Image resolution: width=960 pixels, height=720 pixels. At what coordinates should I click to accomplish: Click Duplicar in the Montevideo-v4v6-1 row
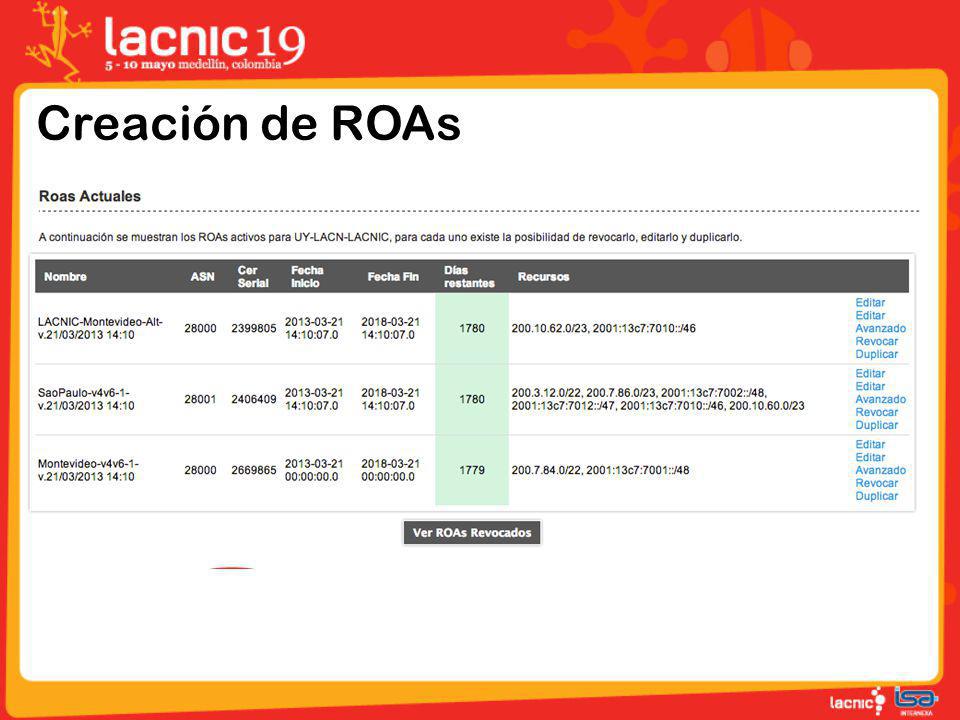876,496
